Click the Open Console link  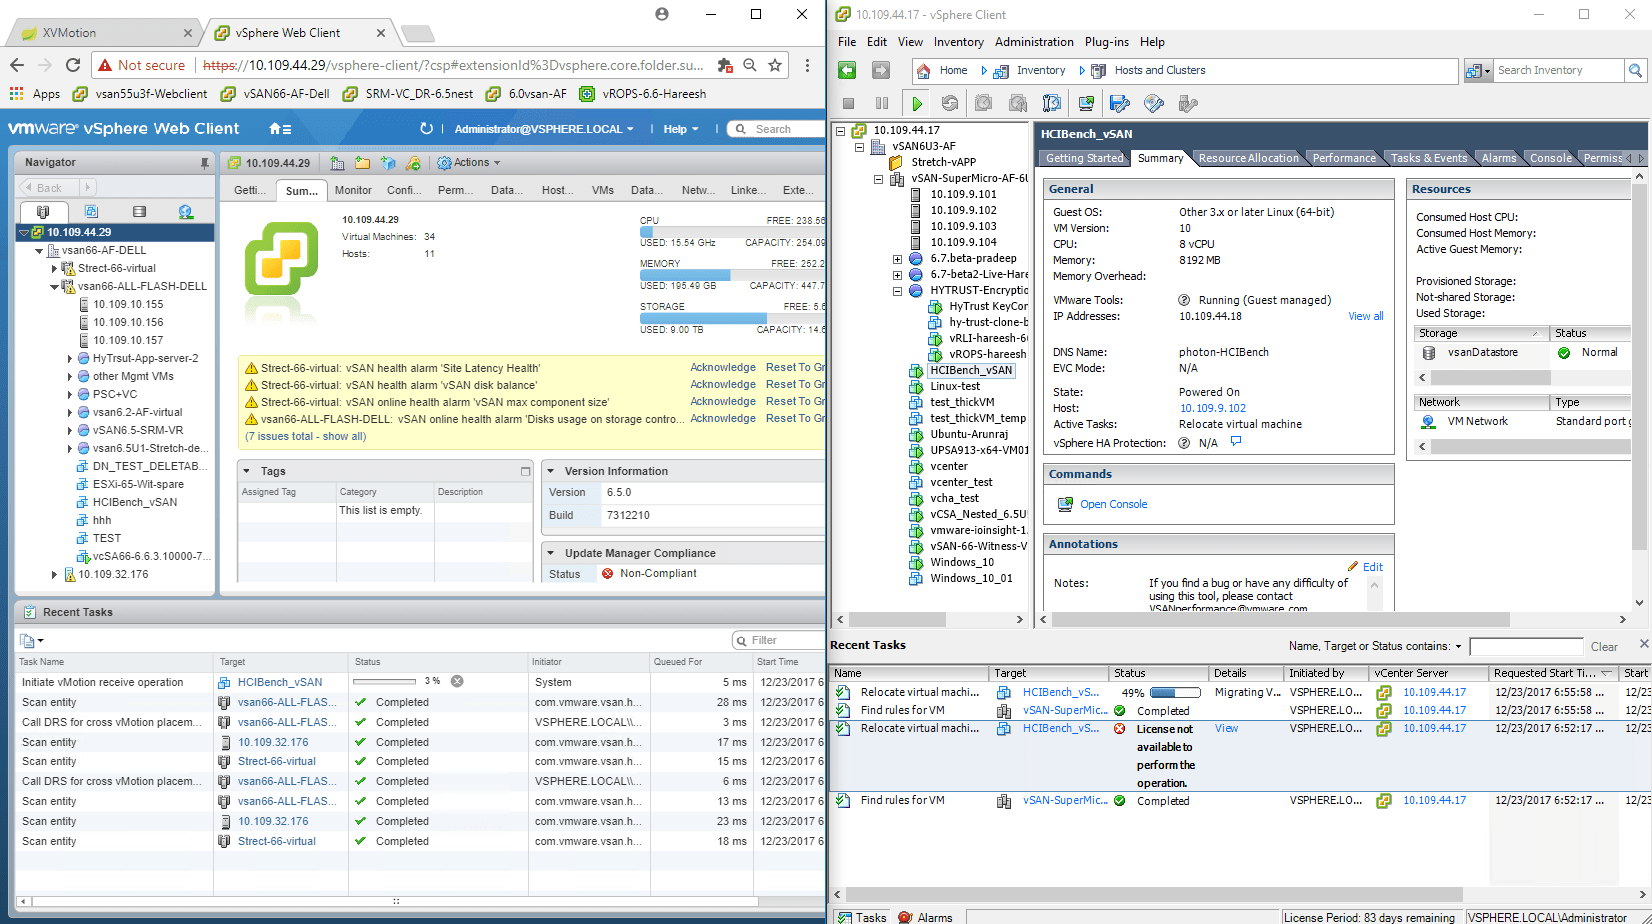coord(1113,504)
